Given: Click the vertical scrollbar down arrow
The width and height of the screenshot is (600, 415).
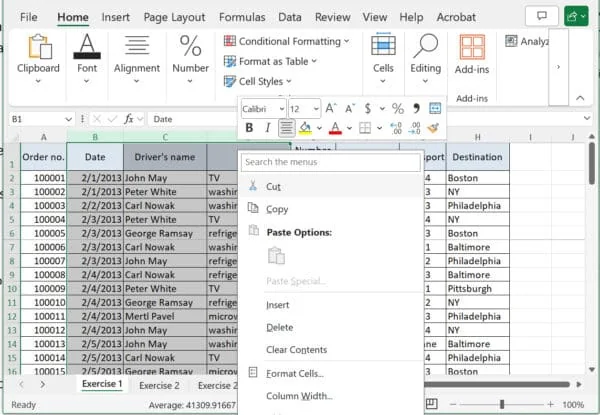Looking at the screenshot, I should (x=592, y=369).
